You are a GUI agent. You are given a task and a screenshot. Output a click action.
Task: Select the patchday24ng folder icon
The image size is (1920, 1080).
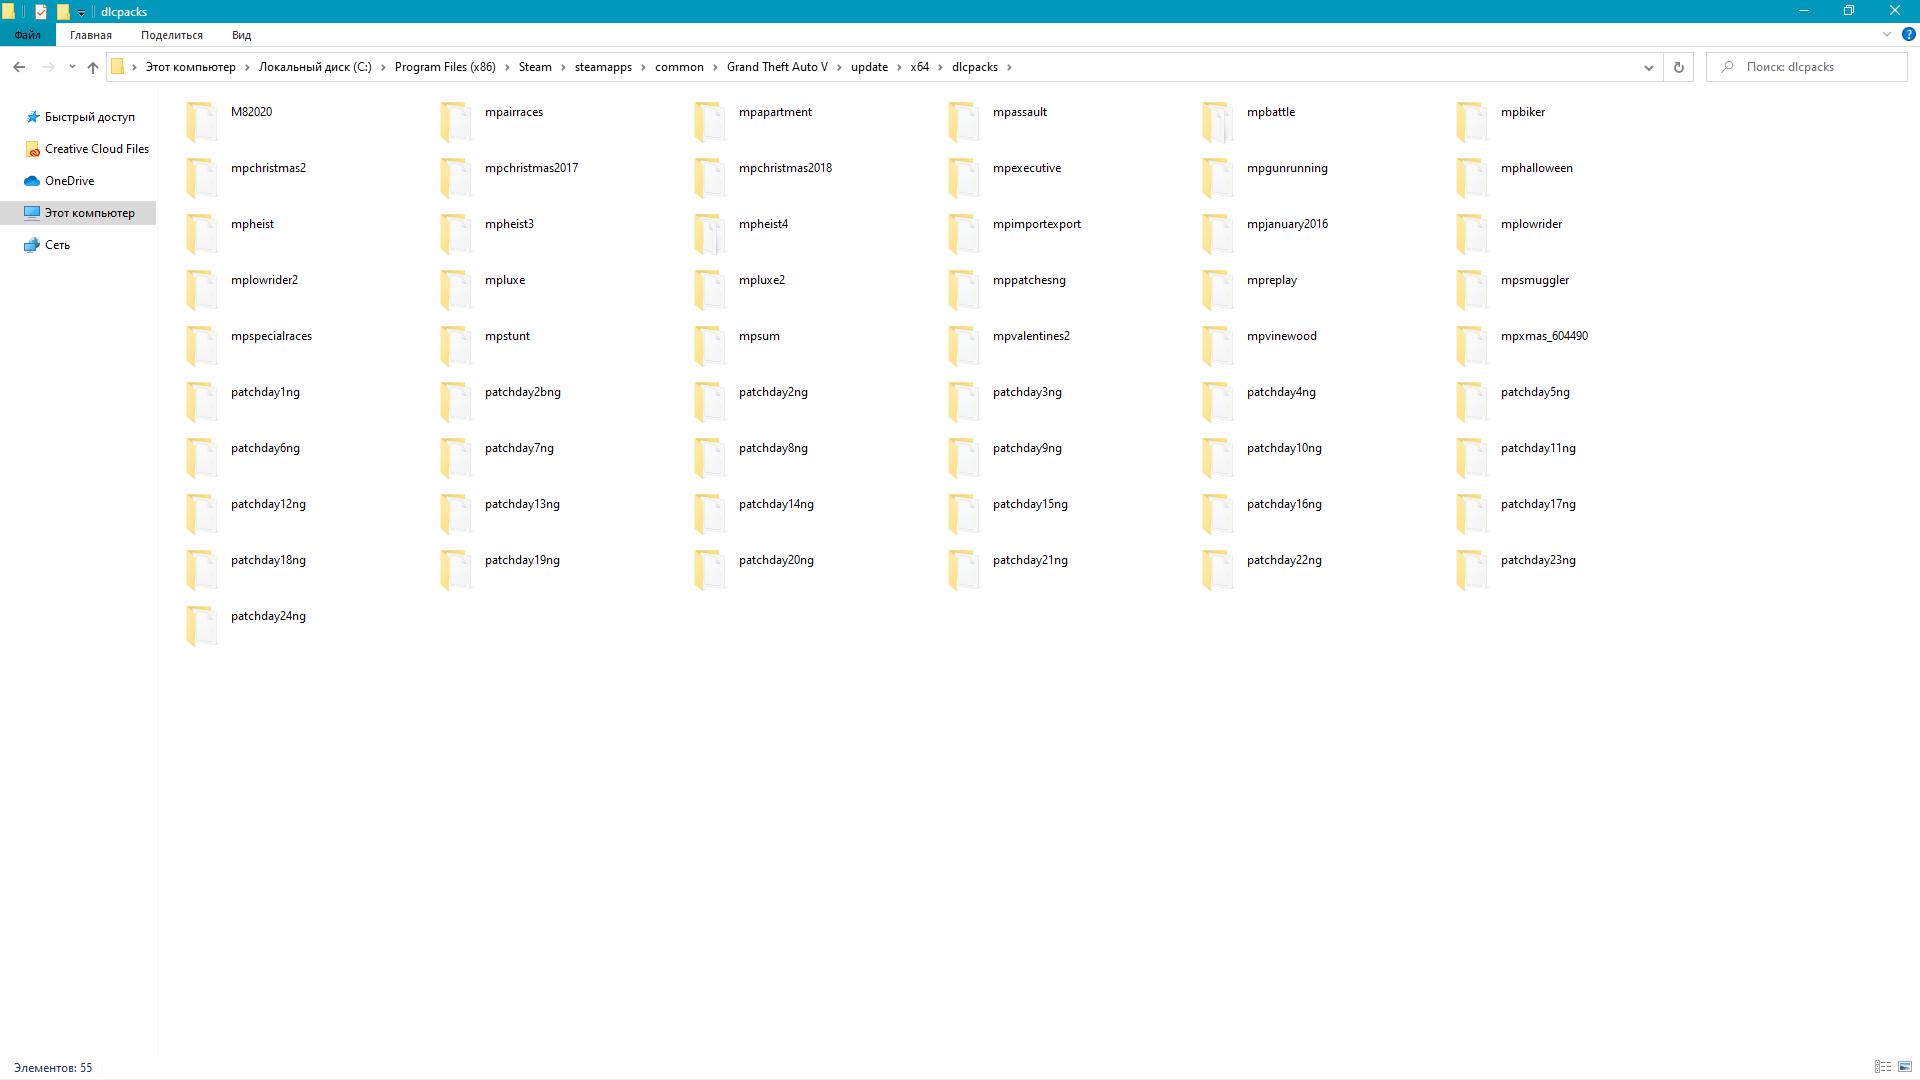click(202, 625)
